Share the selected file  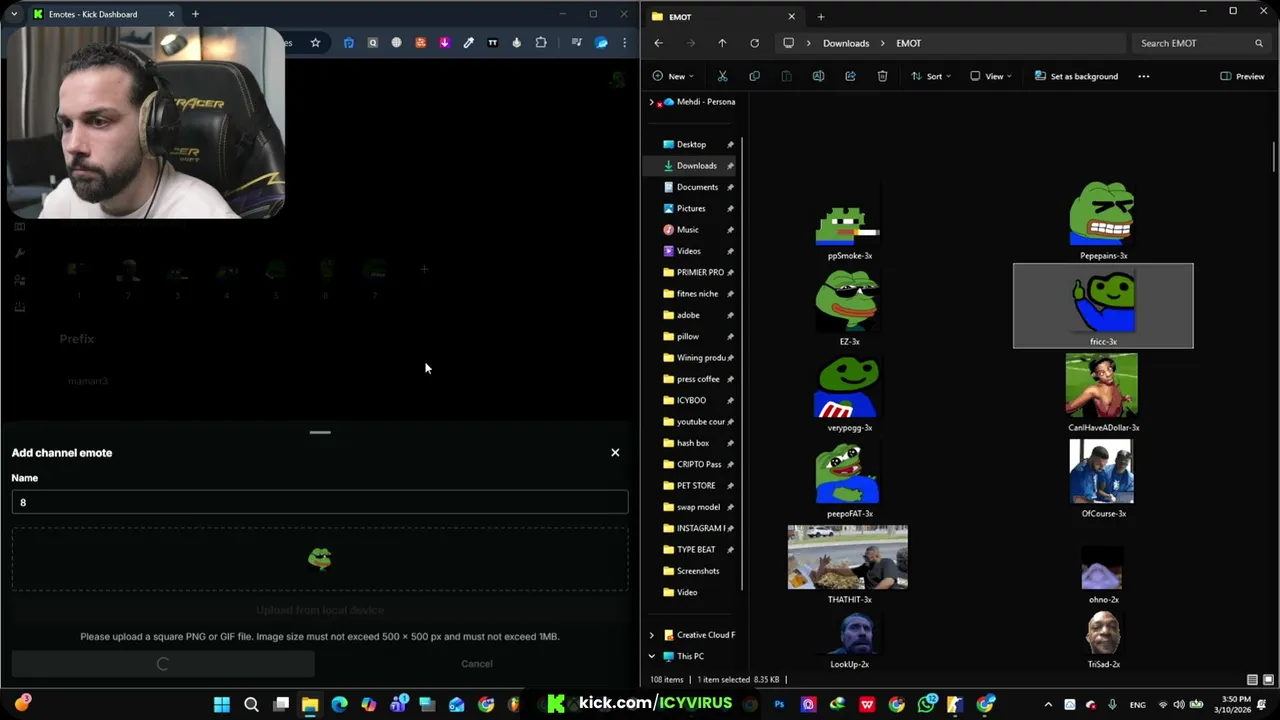click(x=850, y=76)
